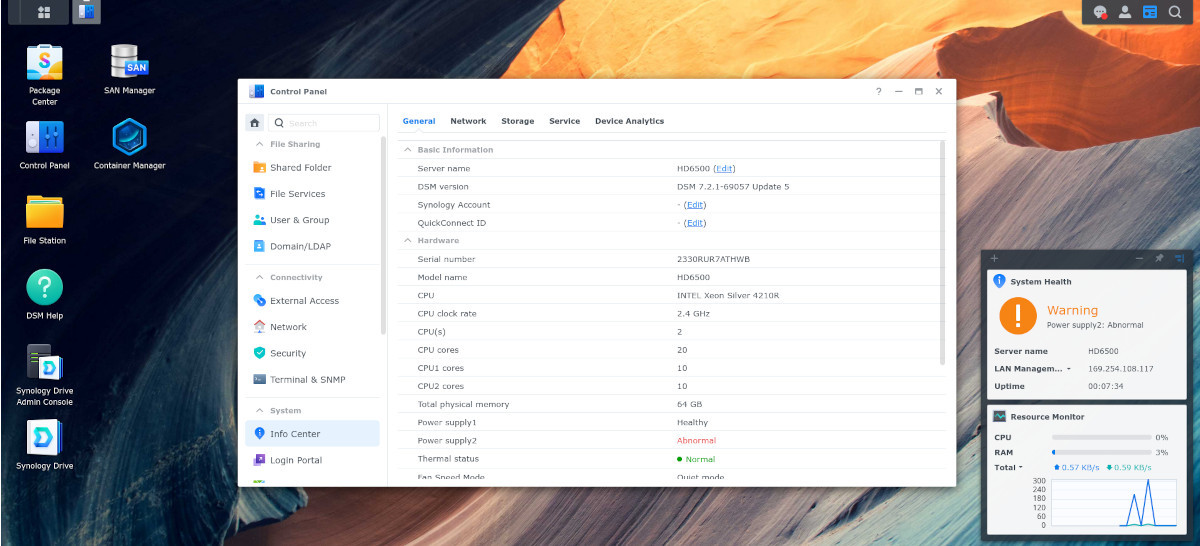Click the Control Panel search field
Screen dimensions: 1200x546
point(323,123)
